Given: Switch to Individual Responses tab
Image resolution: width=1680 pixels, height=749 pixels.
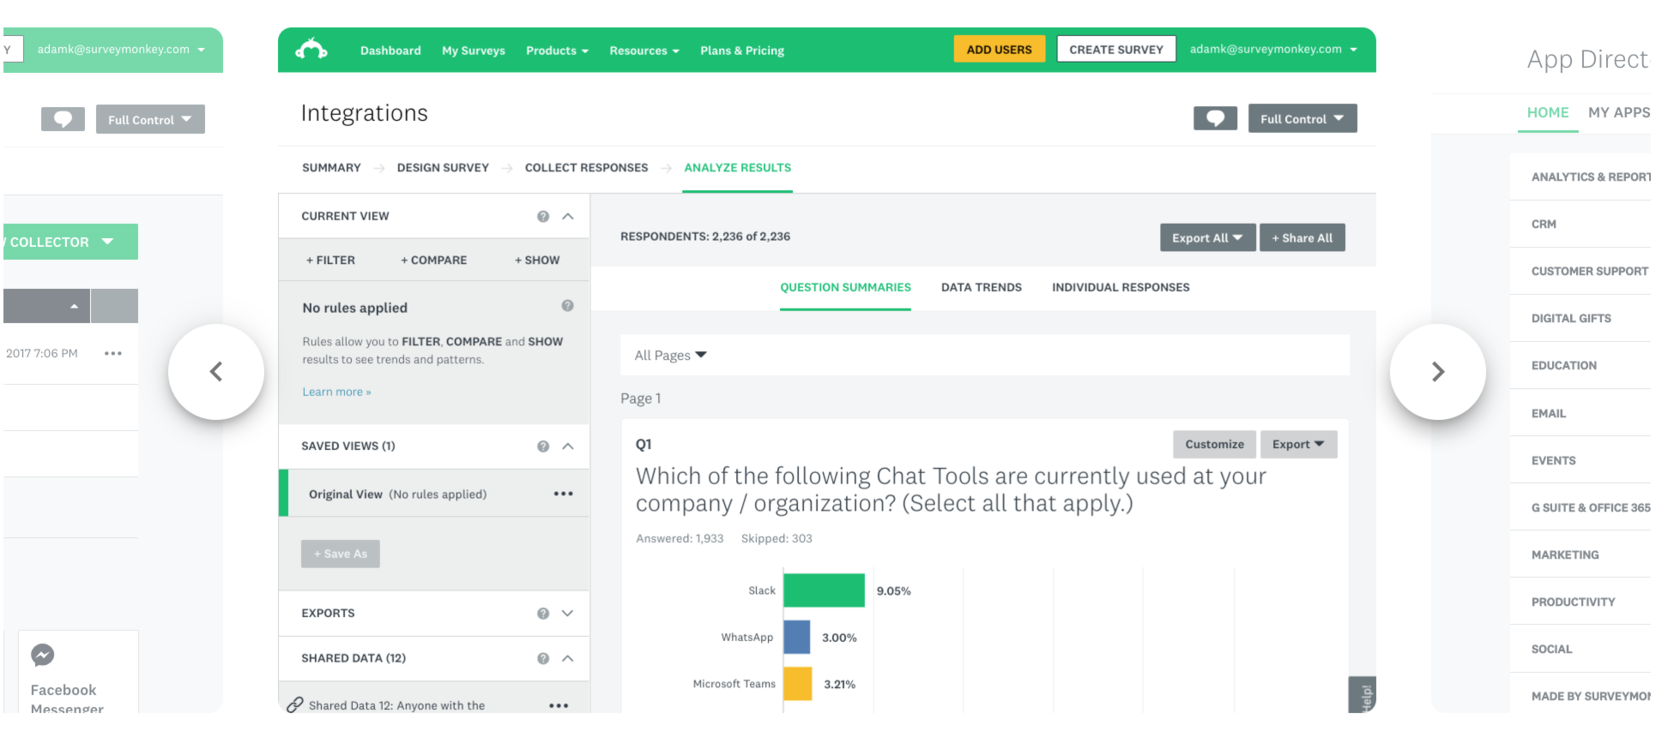Looking at the screenshot, I should [1120, 287].
